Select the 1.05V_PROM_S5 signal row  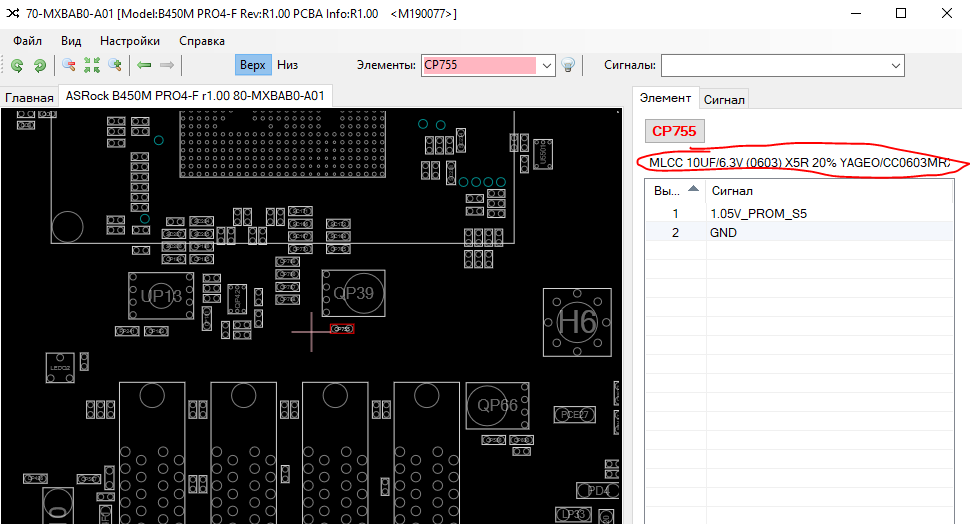[758, 213]
